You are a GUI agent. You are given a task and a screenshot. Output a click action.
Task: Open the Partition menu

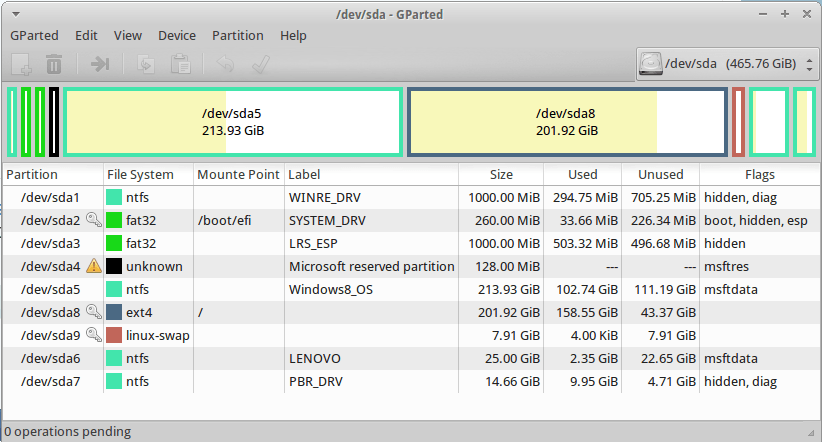click(237, 35)
